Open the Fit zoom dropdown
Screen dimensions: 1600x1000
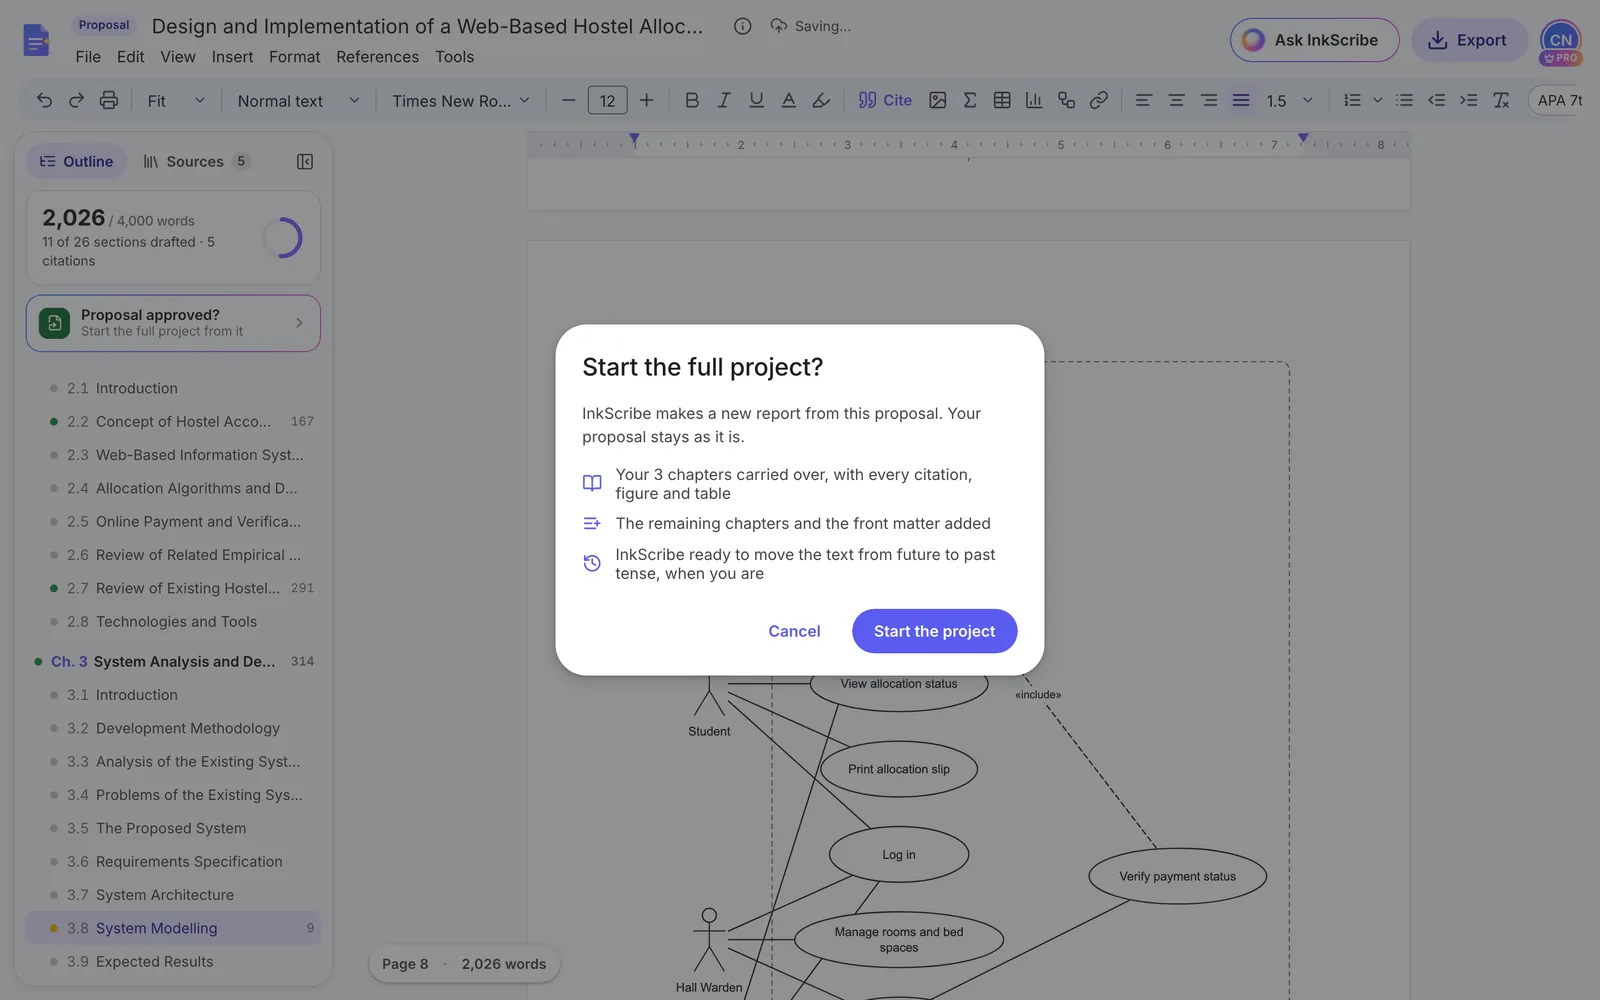[x=176, y=100]
